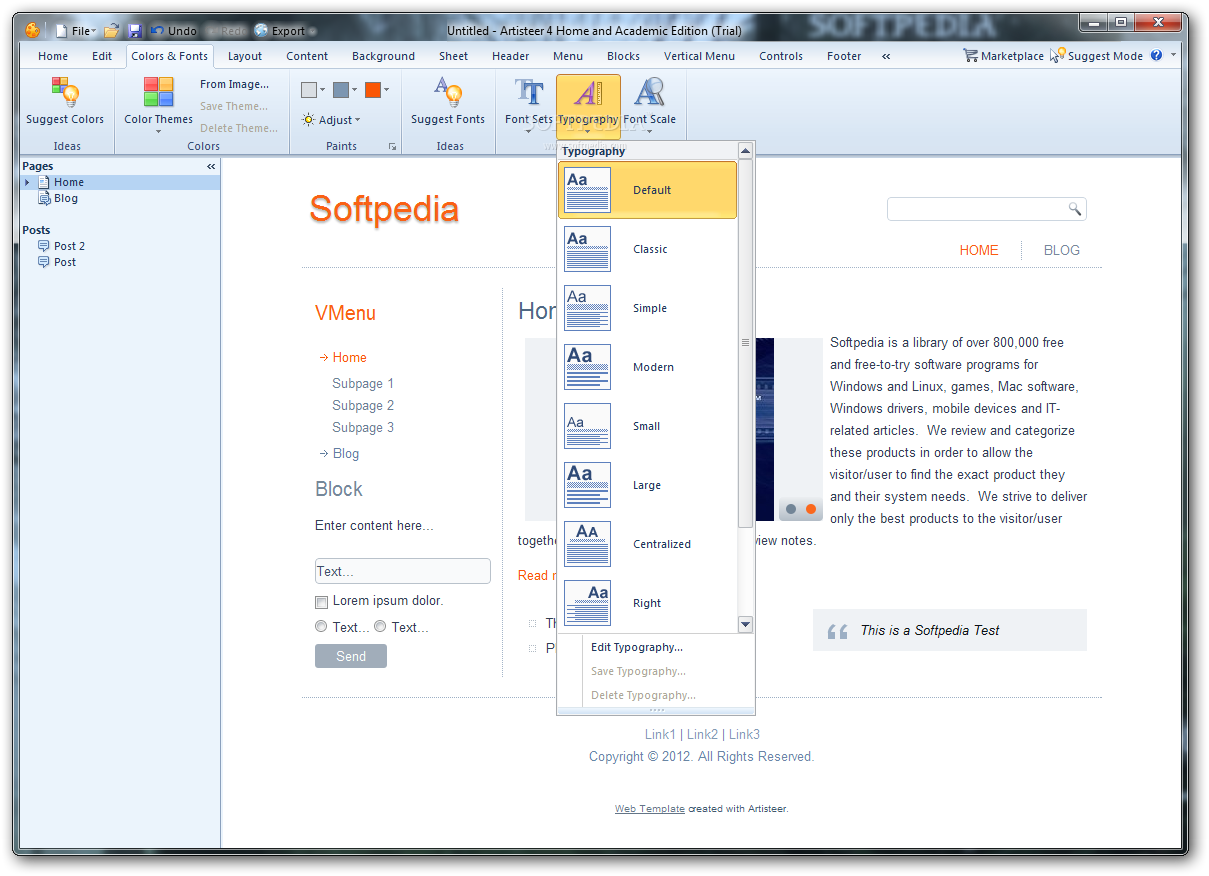Select the Simple typography preset

[x=648, y=308]
